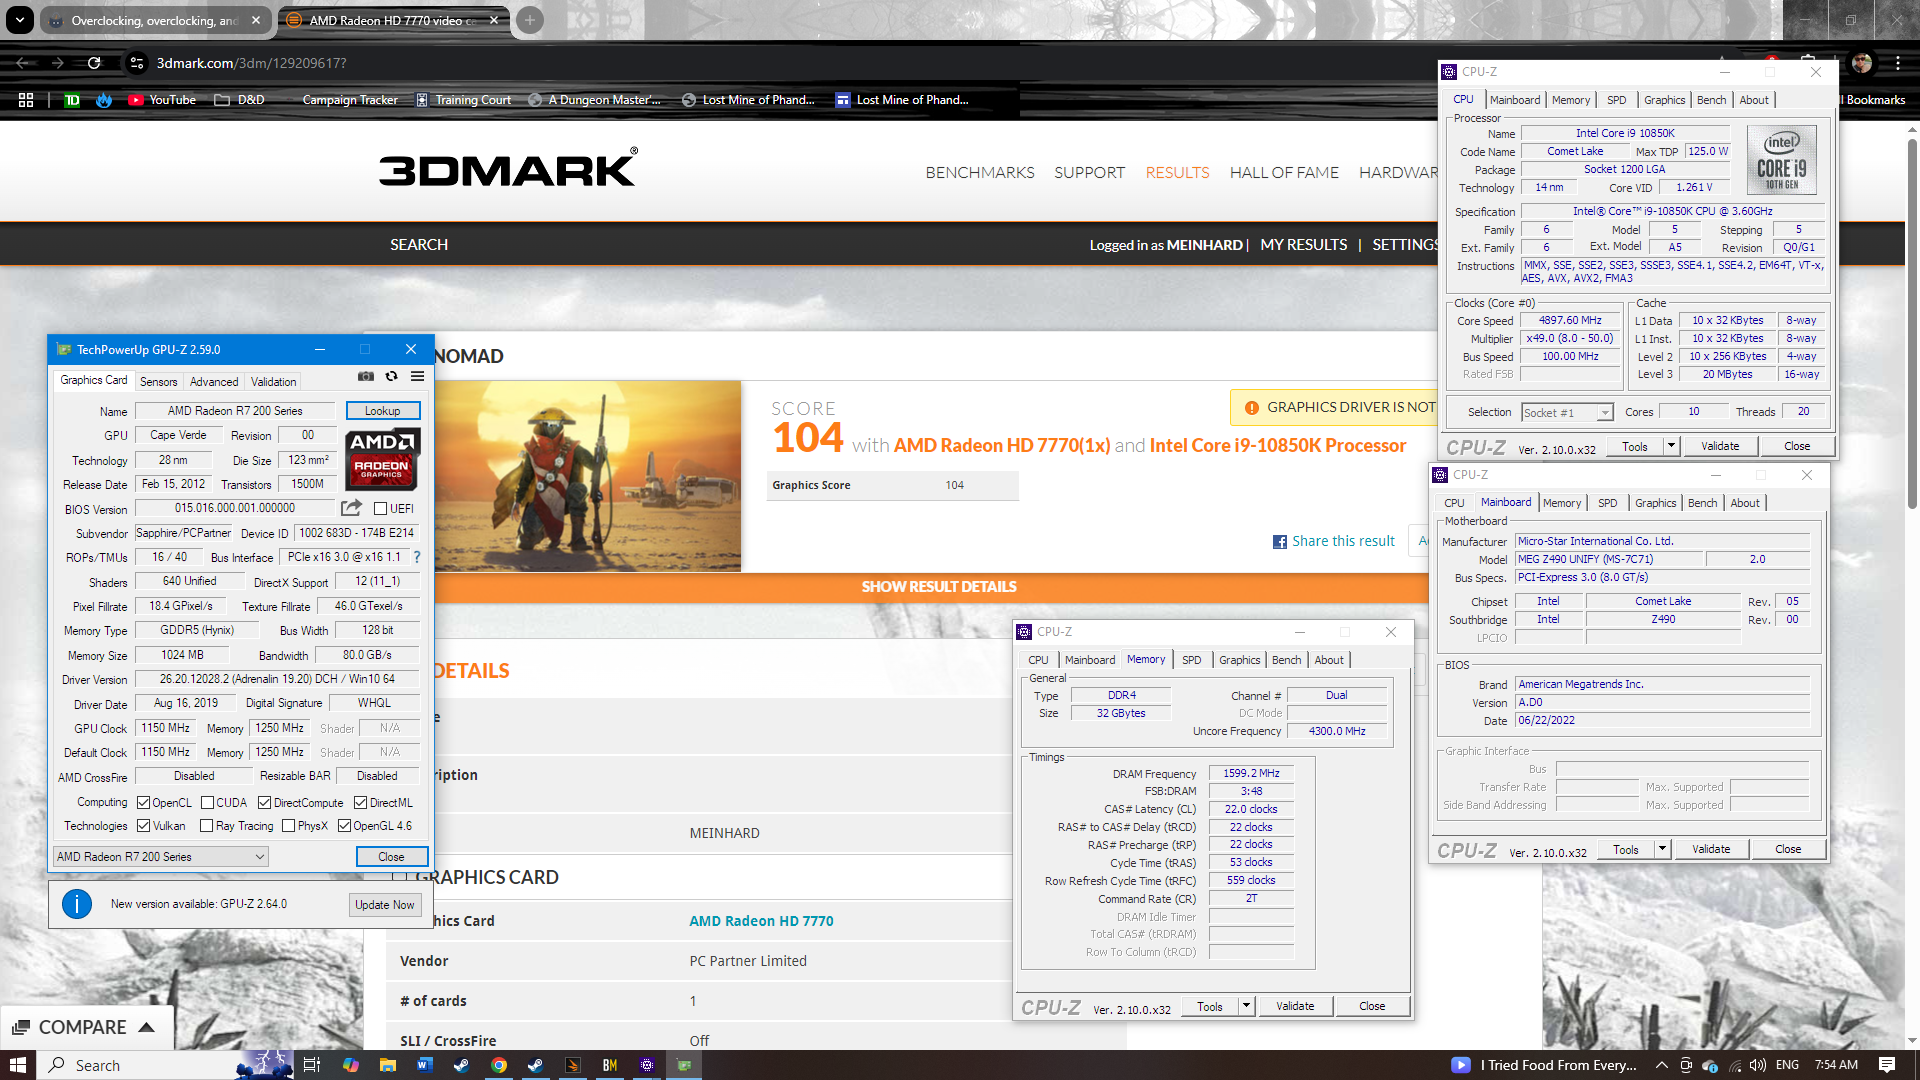Open the notification center
This screenshot has width=1920, height=1080.
tap(1887, 1065)
